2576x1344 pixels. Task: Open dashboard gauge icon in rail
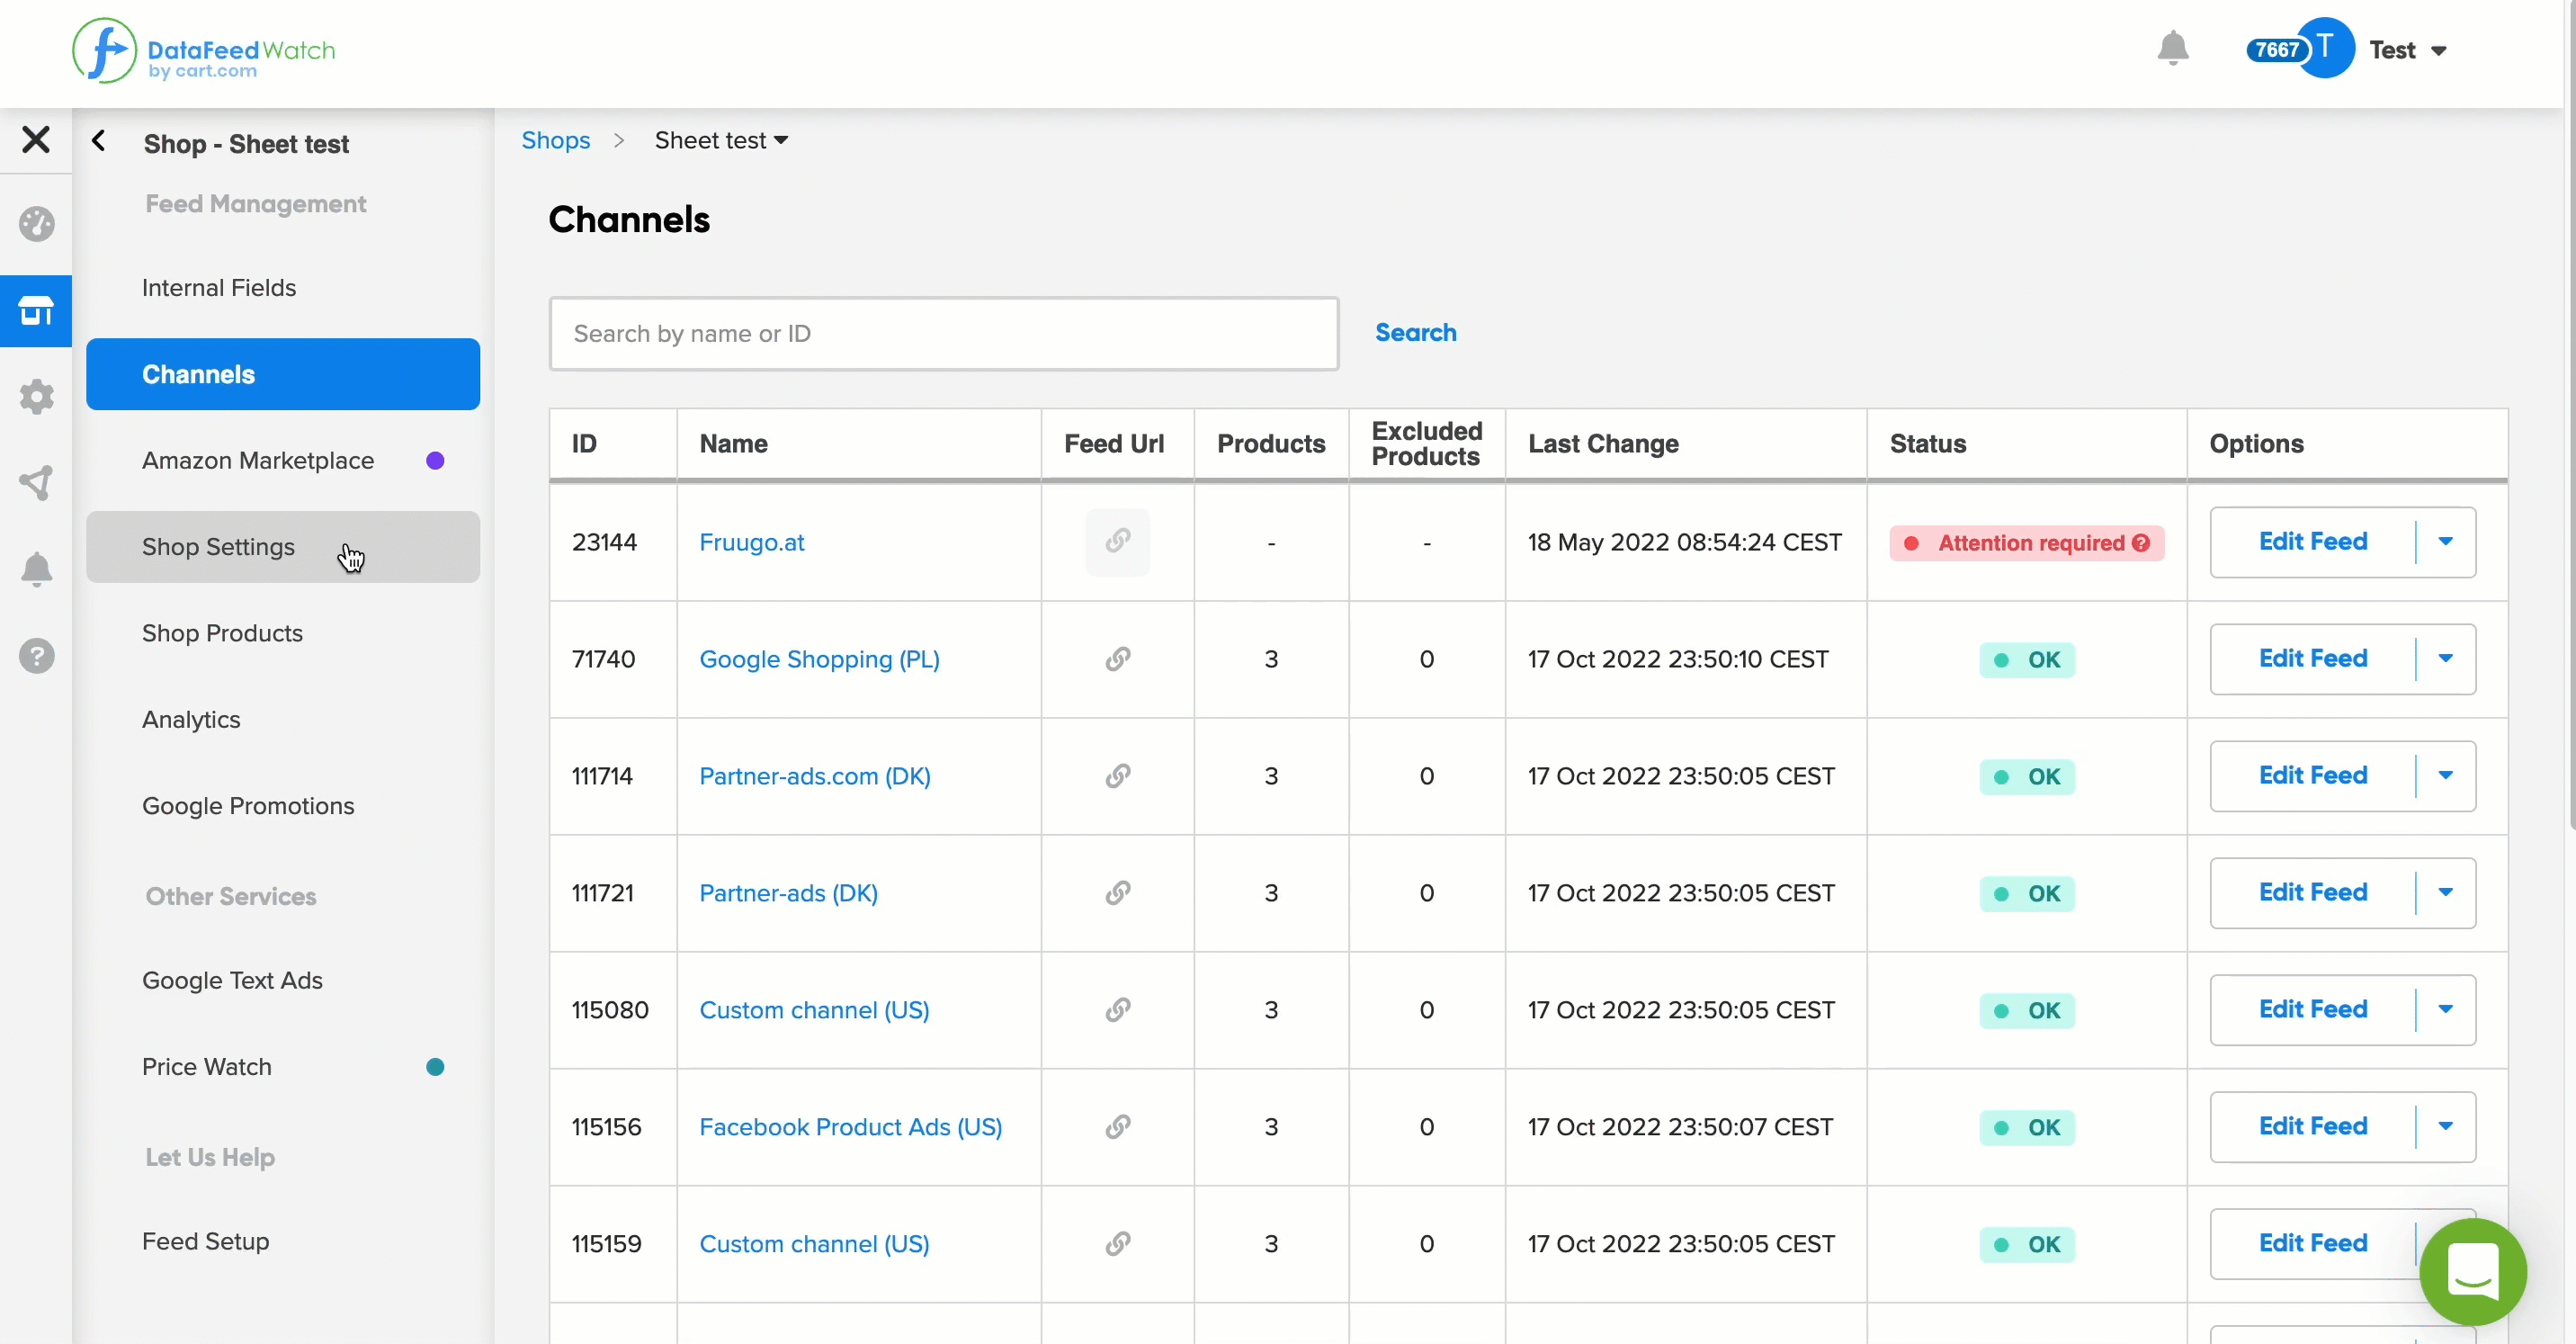(36, 224)
